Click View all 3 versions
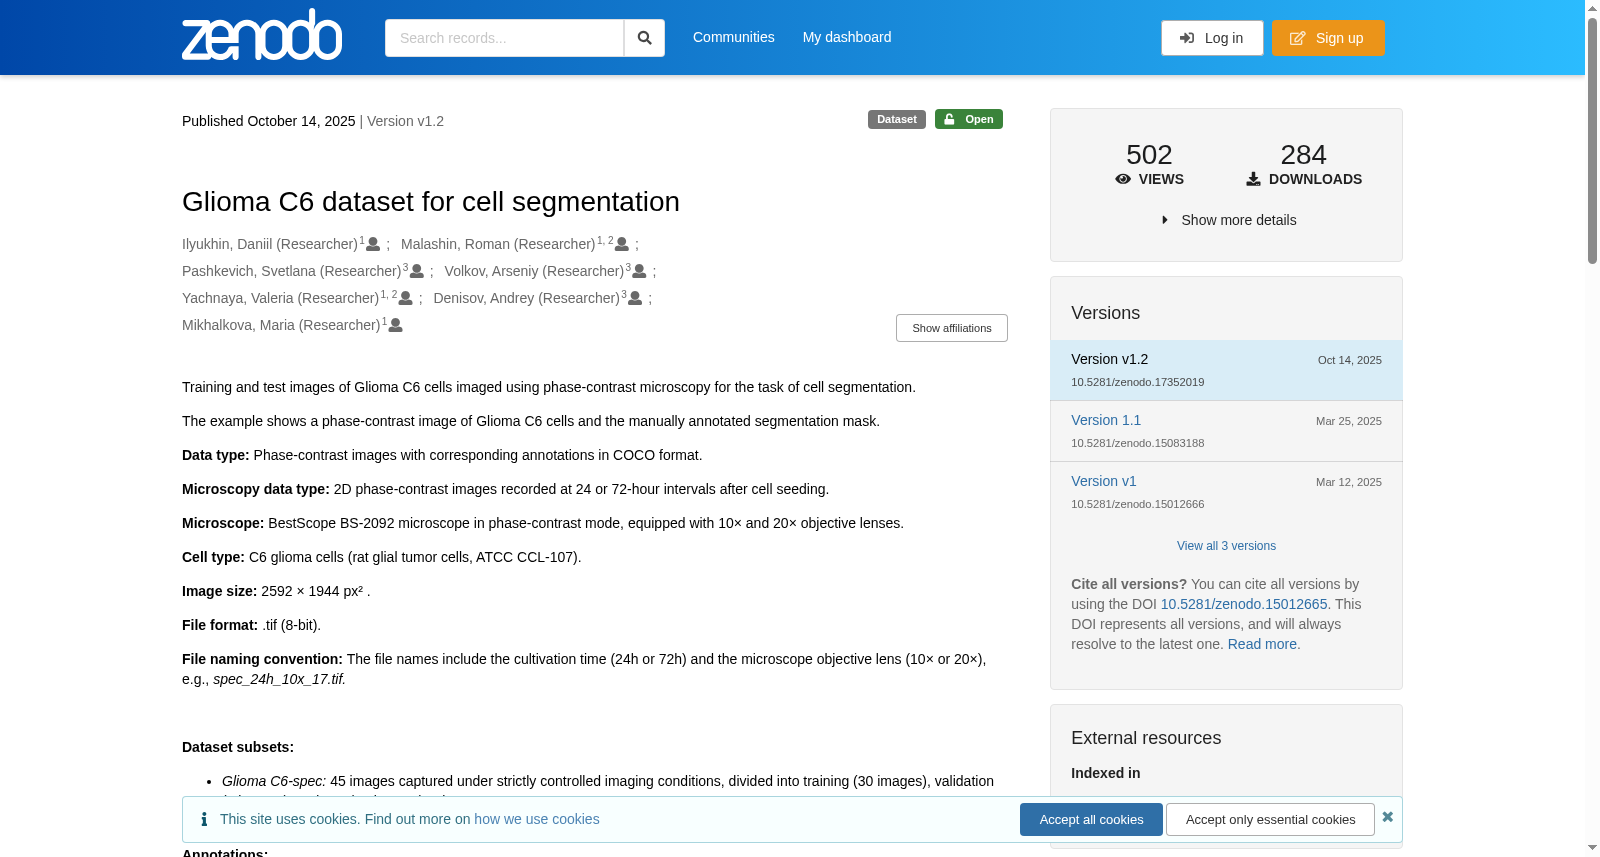This screenshot has width=1600, height=857. (1226, 546)
